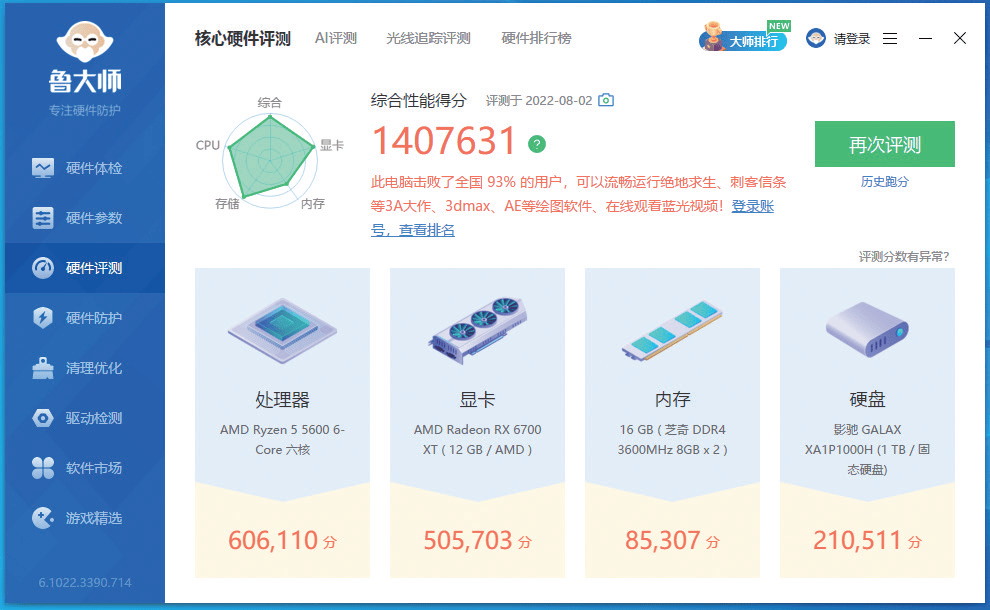Click the green question mark help icon
Viewport: 990px width, 610px height.
pyautogui.click(x=537, y=144)
